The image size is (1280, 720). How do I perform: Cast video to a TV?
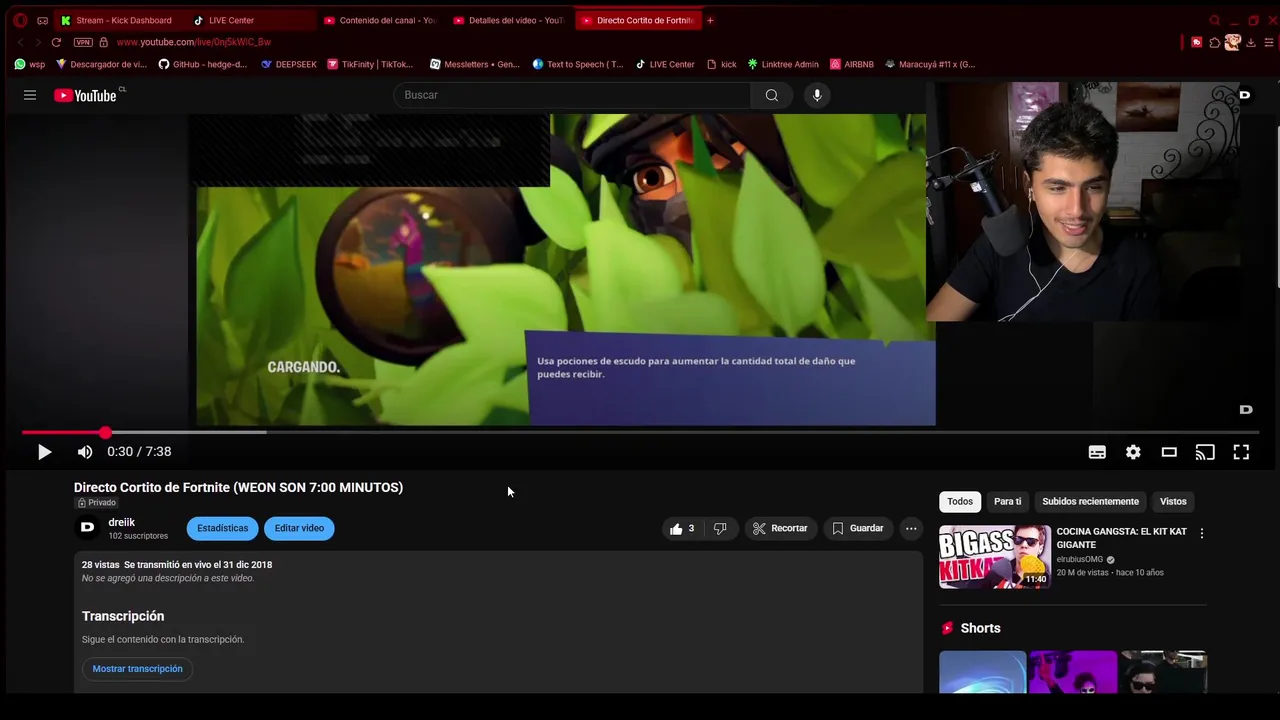pos(1205,452)
